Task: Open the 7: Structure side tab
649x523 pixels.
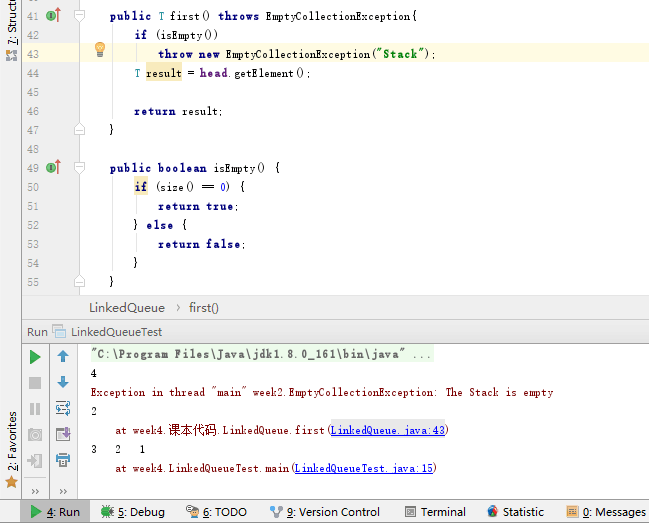Action: pos(12,31)
